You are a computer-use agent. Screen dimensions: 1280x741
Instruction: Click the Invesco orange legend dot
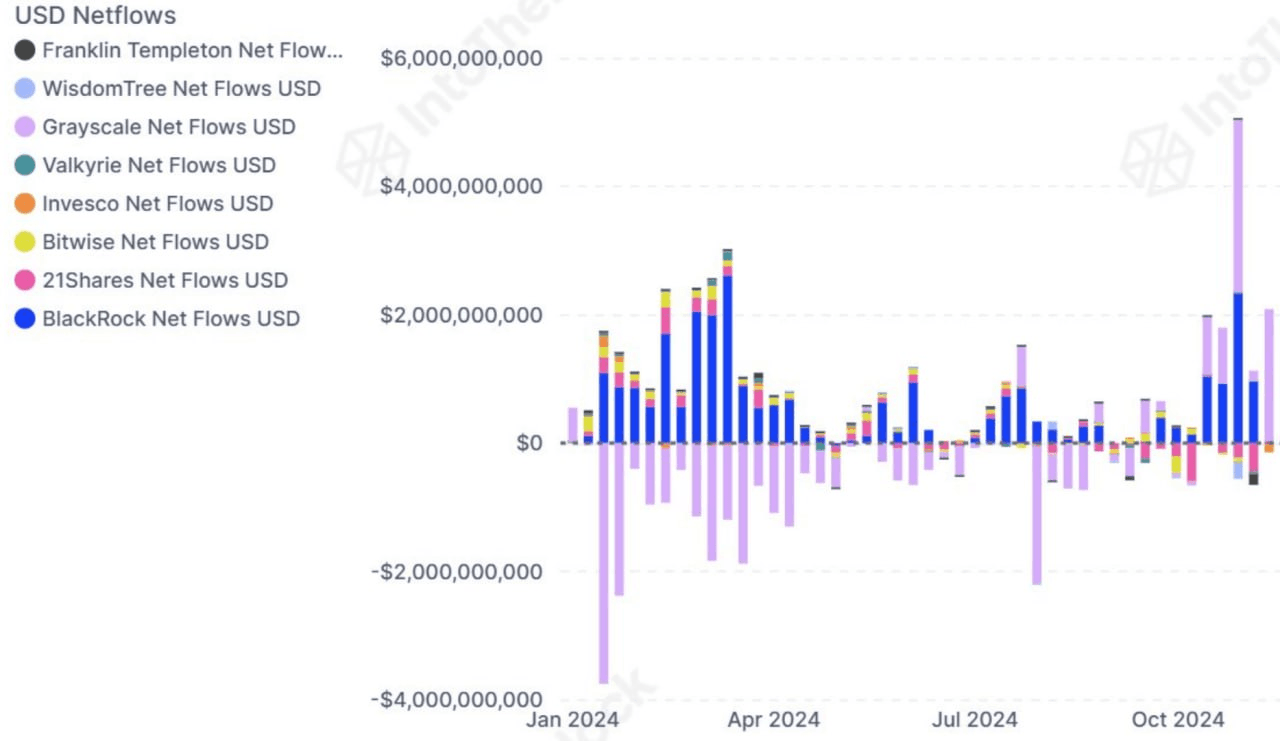coord(25,203)
